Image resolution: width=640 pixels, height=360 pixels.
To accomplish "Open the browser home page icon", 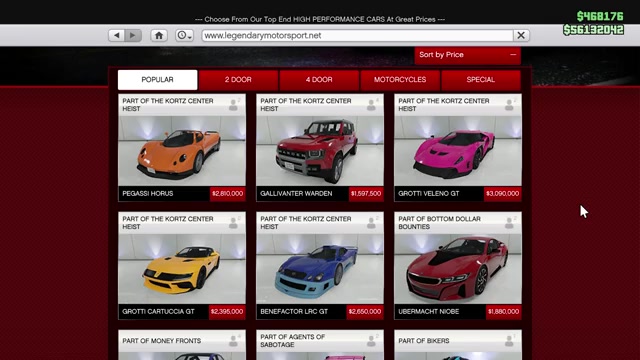I will (159, 36).
